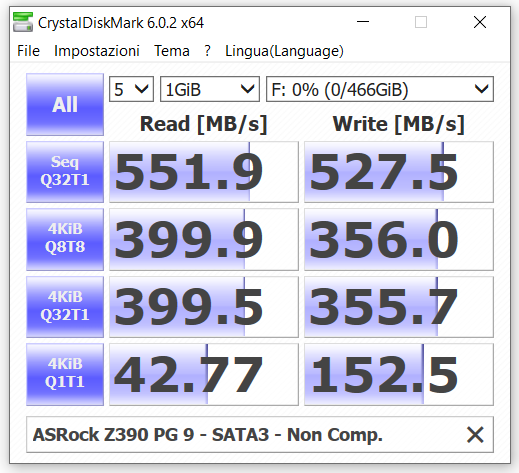Start the 4KiB Q8T8 test
Screen dimensions: 519x473
[x=65, y=239]
